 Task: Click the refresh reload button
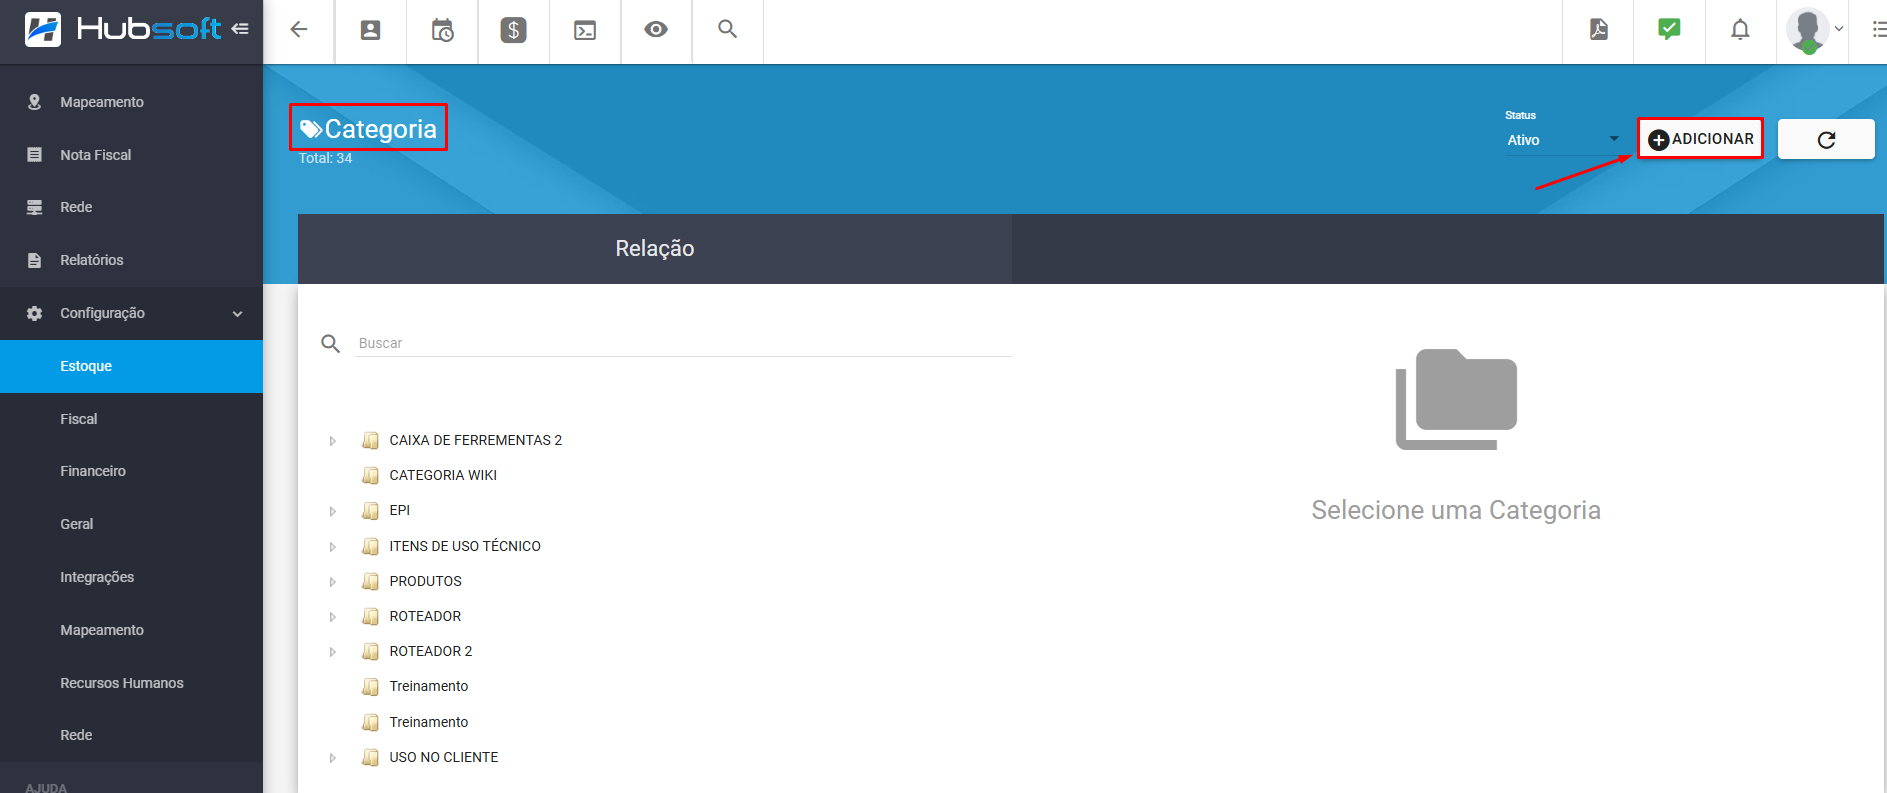click(1826, 139)
